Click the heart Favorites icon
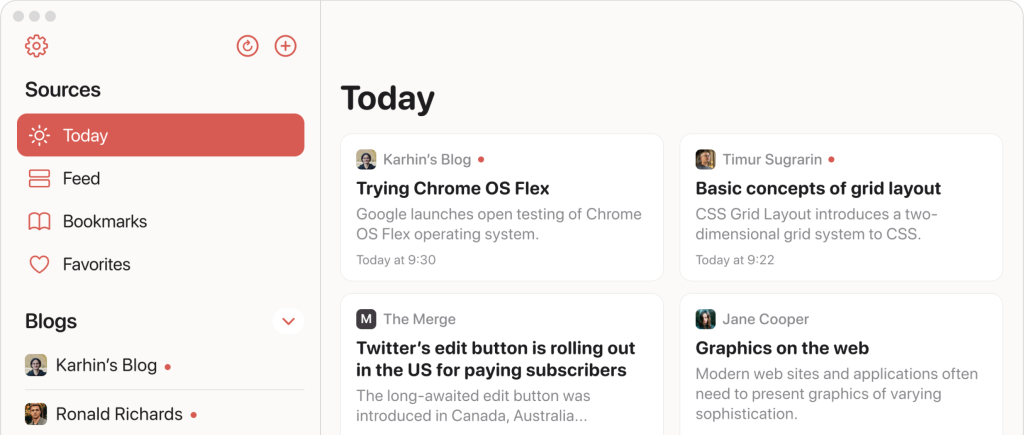This screenshot has height=435, width=1024. click(39, 265)
